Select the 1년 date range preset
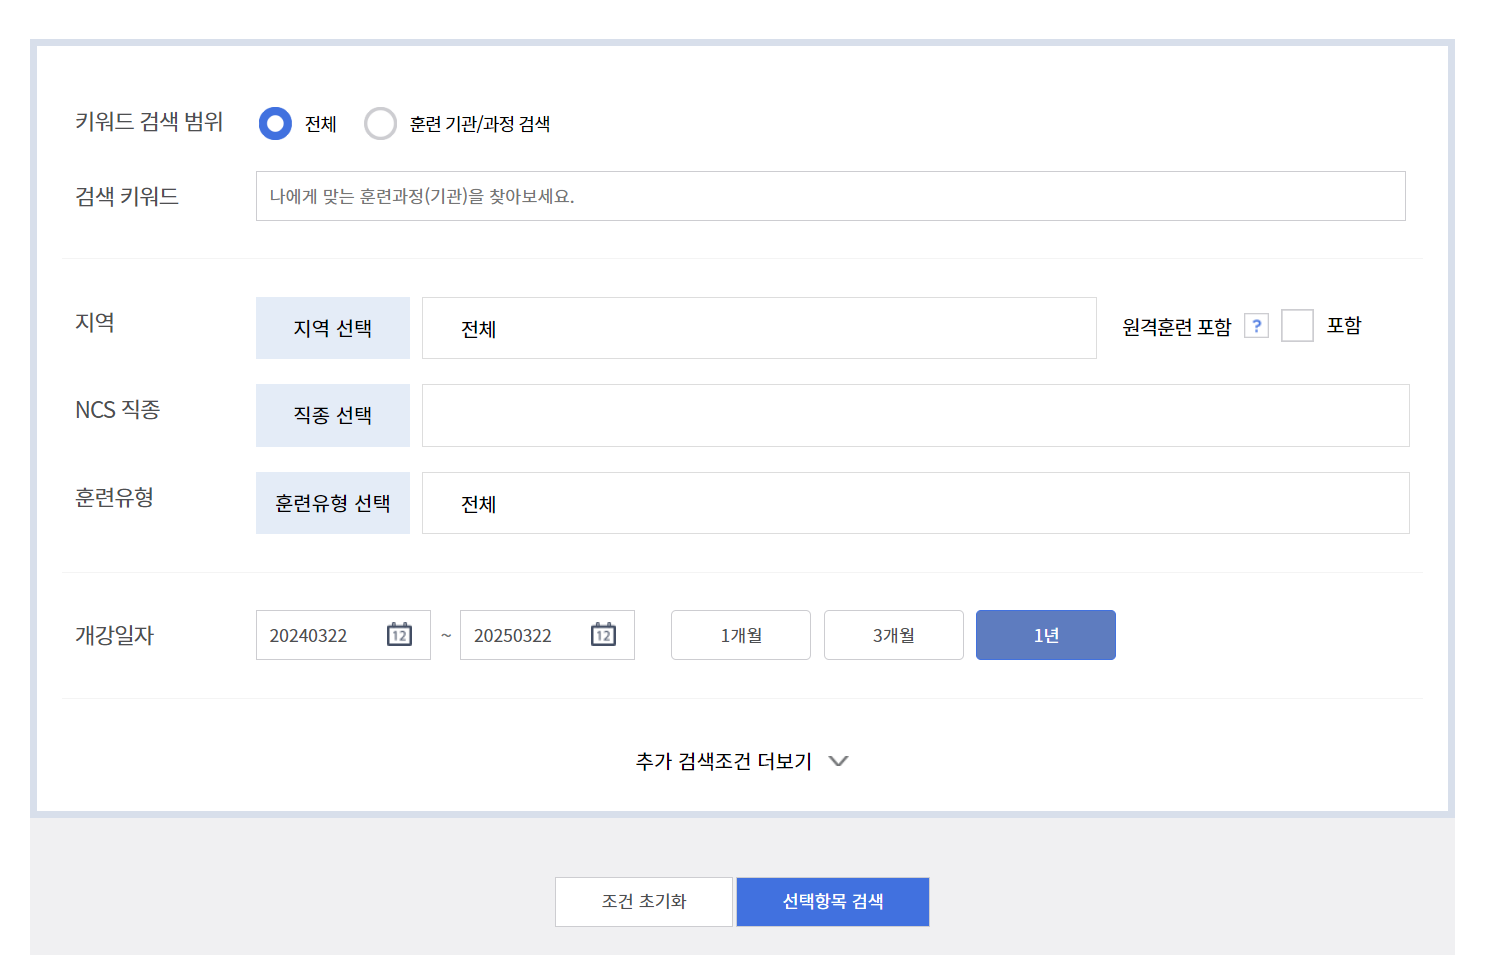Screen dimensions: 1485x970 [x=1045, y=634]
